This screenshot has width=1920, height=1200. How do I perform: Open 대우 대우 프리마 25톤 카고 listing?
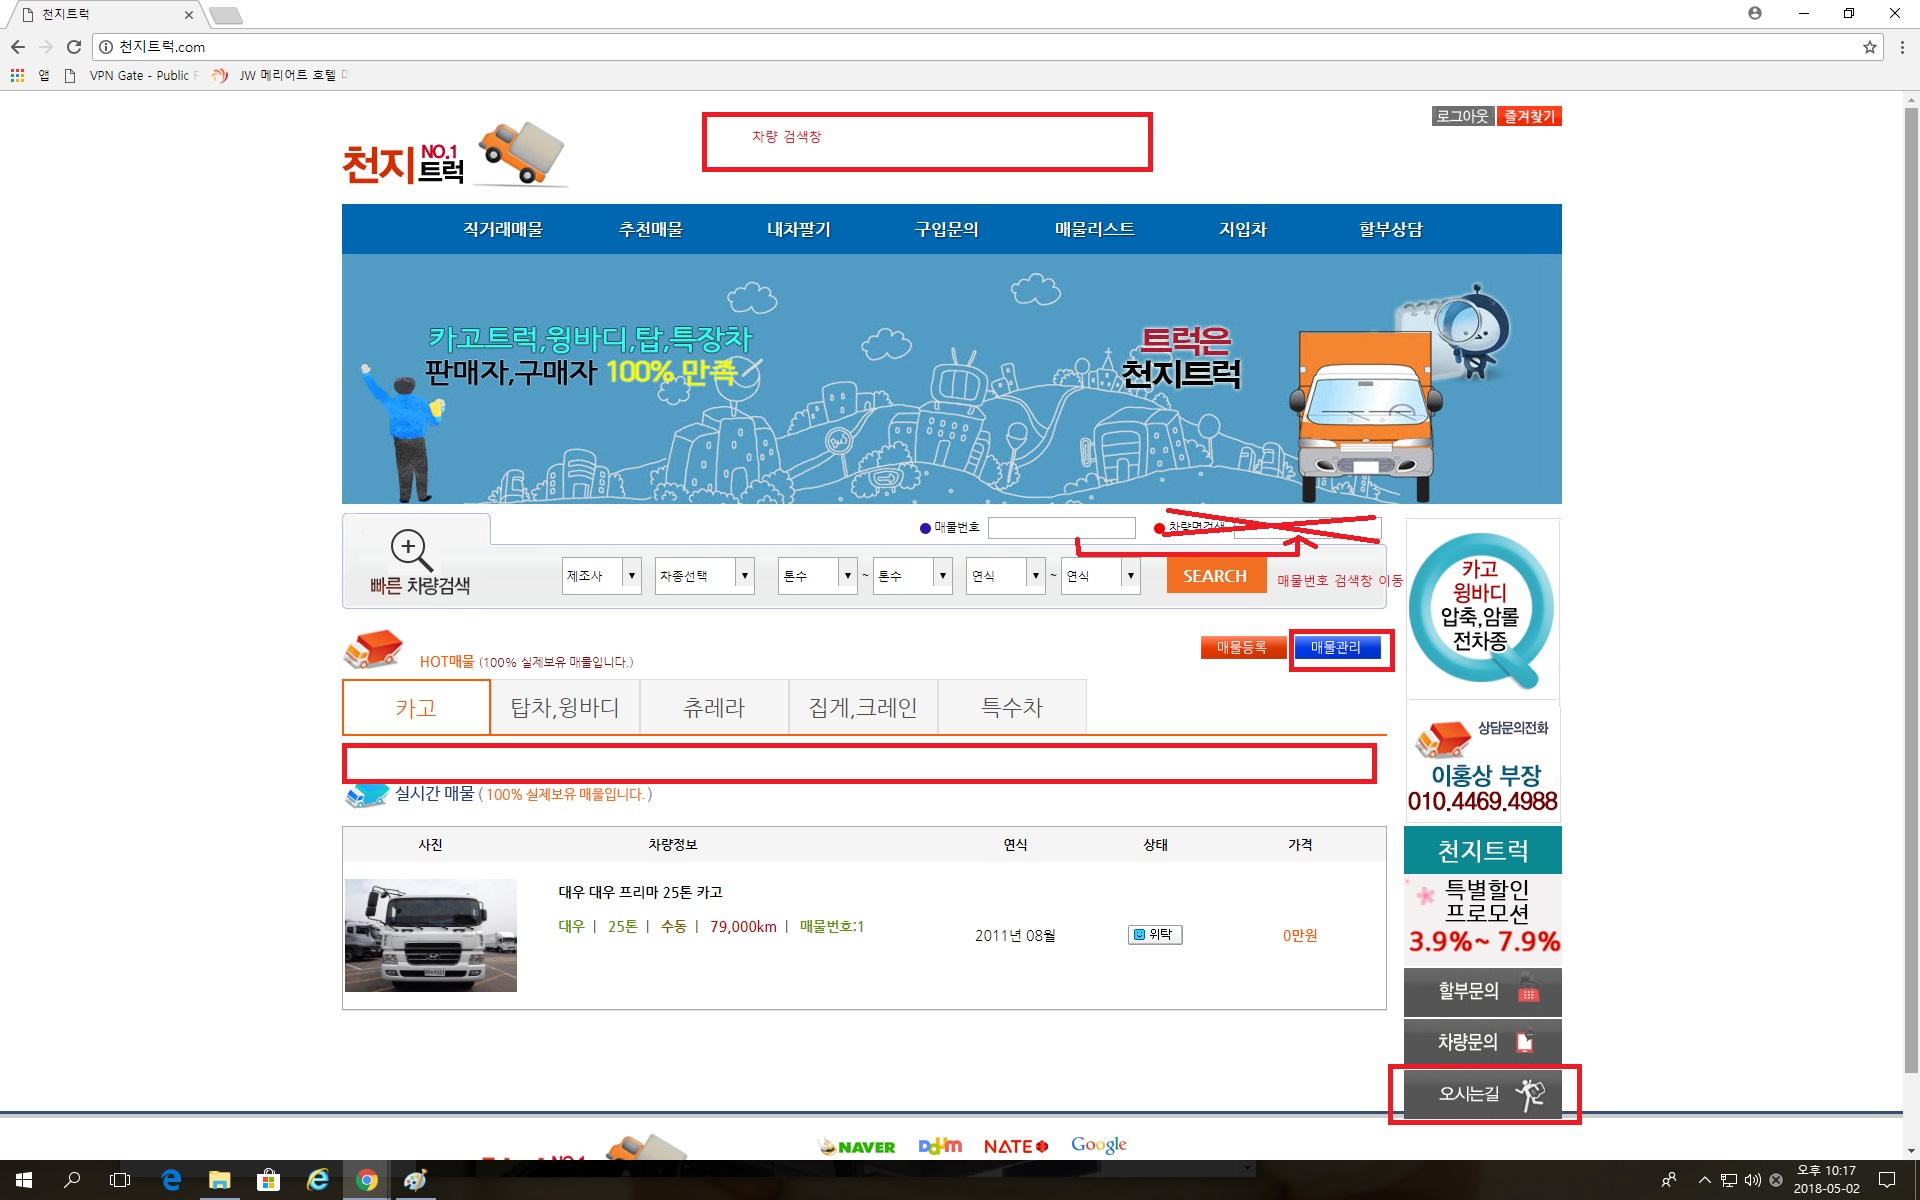pyautogui.click(x=640, y=892)
